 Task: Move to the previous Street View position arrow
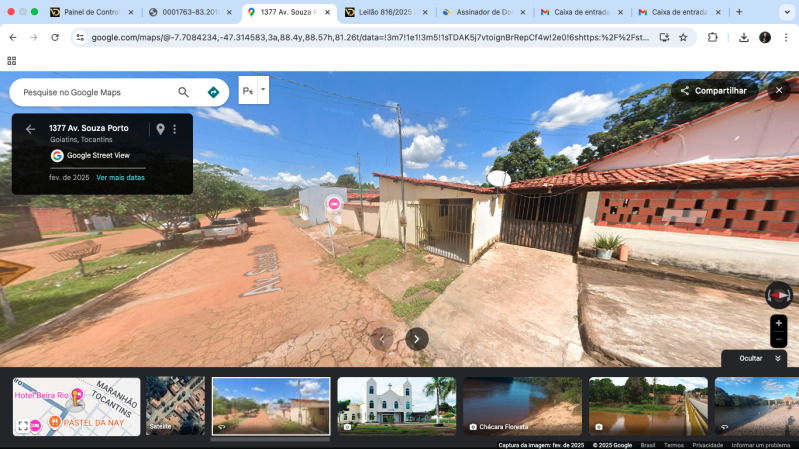click(382, 339)
